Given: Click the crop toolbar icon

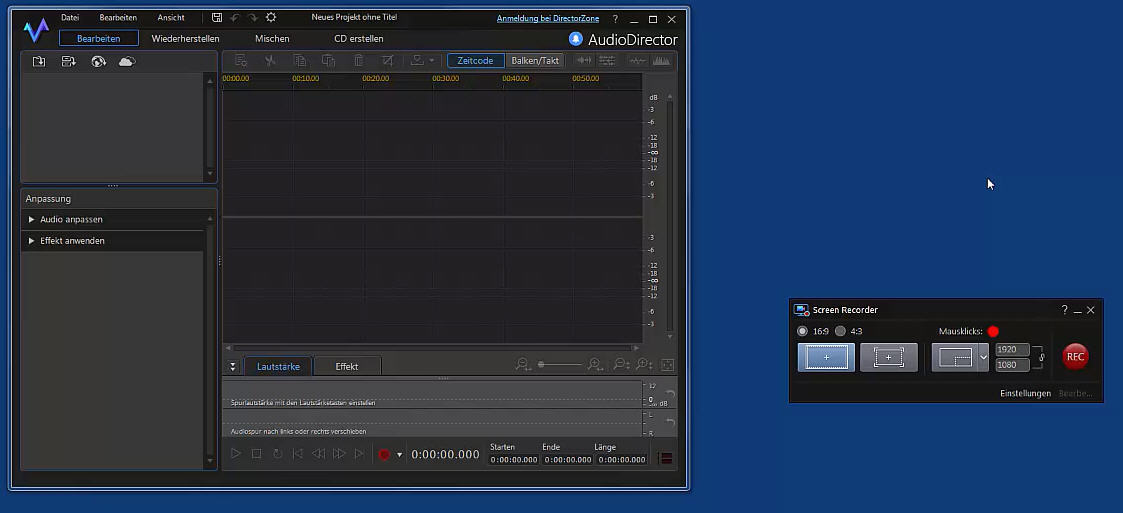Looking at the screenshot, I should coord(387,61).
